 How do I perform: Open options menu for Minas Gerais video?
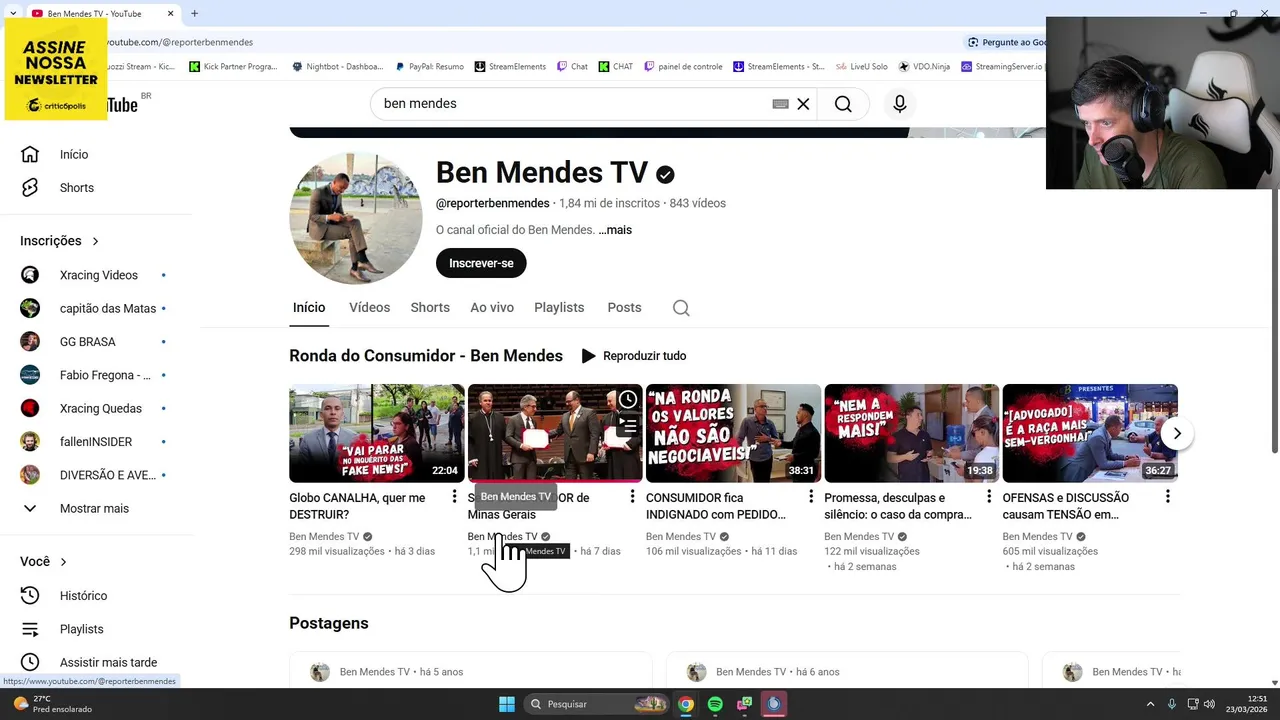pos(632,497)
